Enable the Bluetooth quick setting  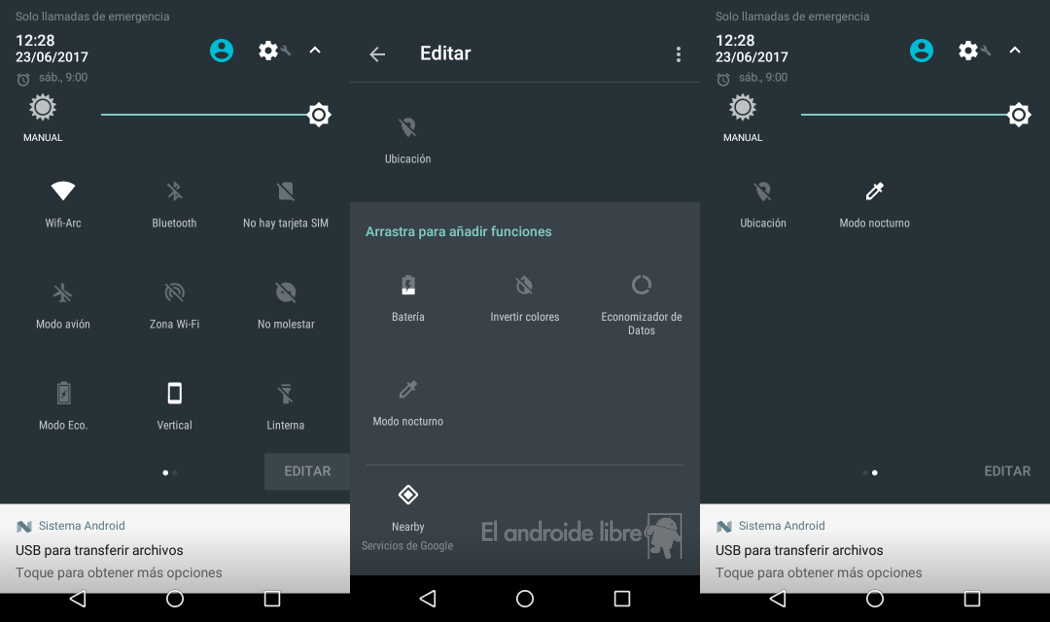click(x=174, y=191)
